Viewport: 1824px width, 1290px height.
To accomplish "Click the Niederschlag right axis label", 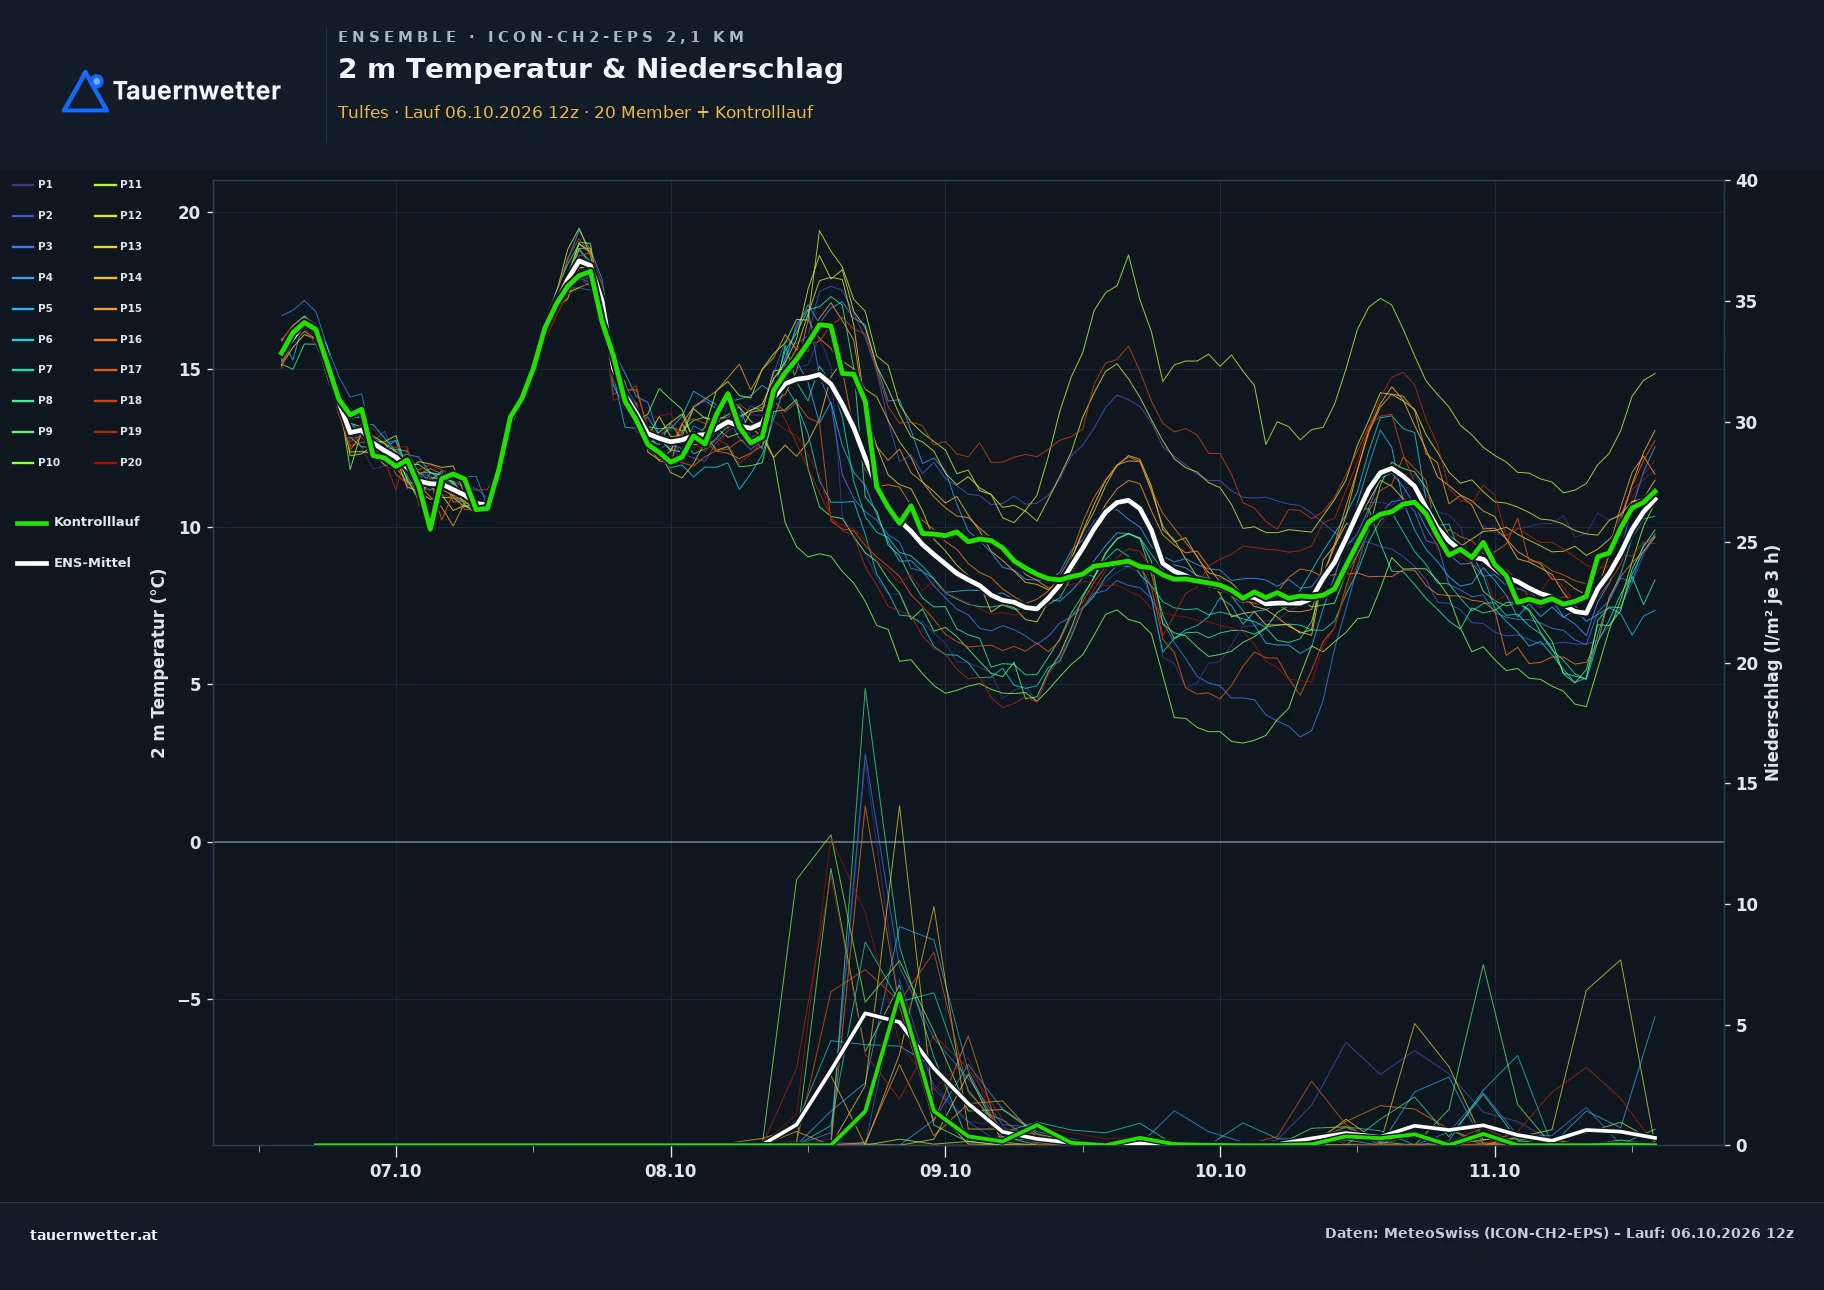I will pyautogui.click(x=1772, y=663).
